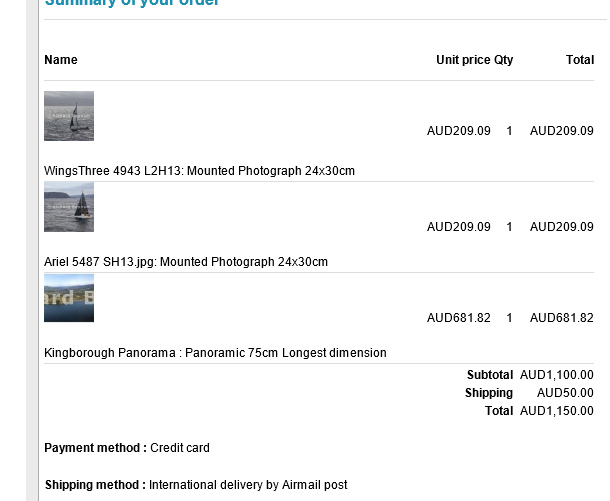Click 'International delivery by Airmail post' text

coord(248,485)
